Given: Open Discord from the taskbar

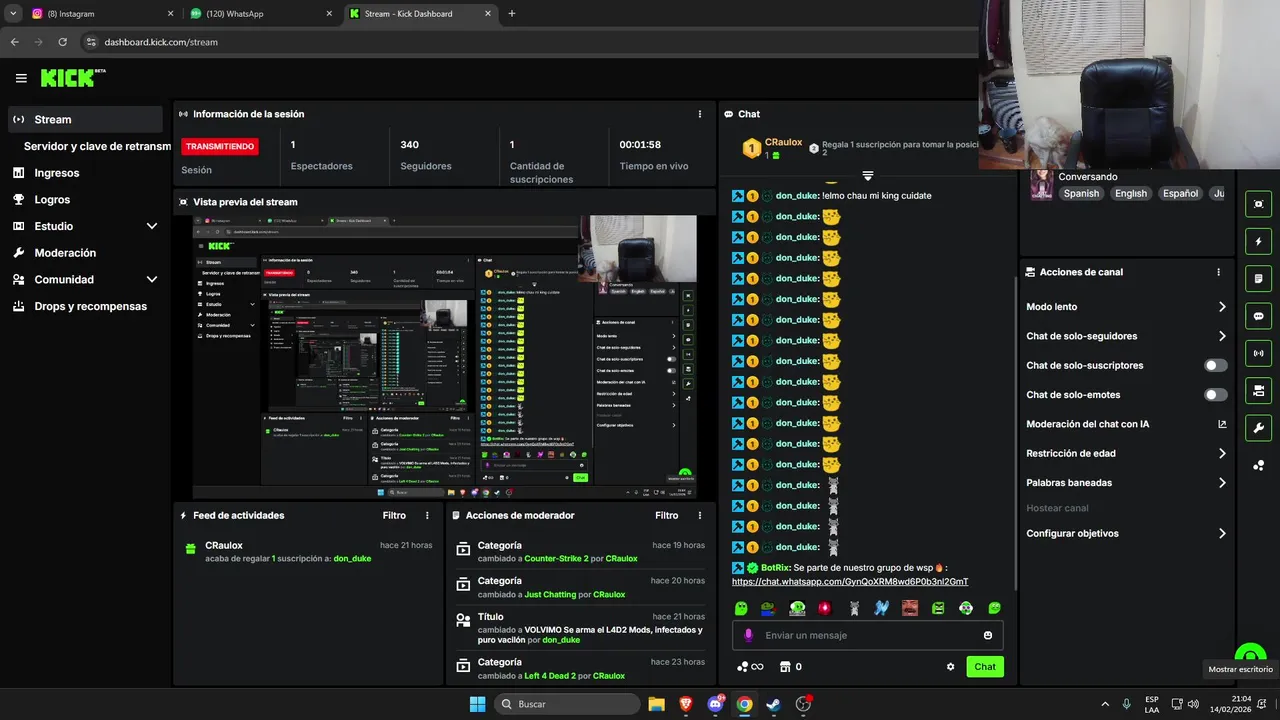Looking at the screenshot, I should pyautogui.click(x=715, y=704).
